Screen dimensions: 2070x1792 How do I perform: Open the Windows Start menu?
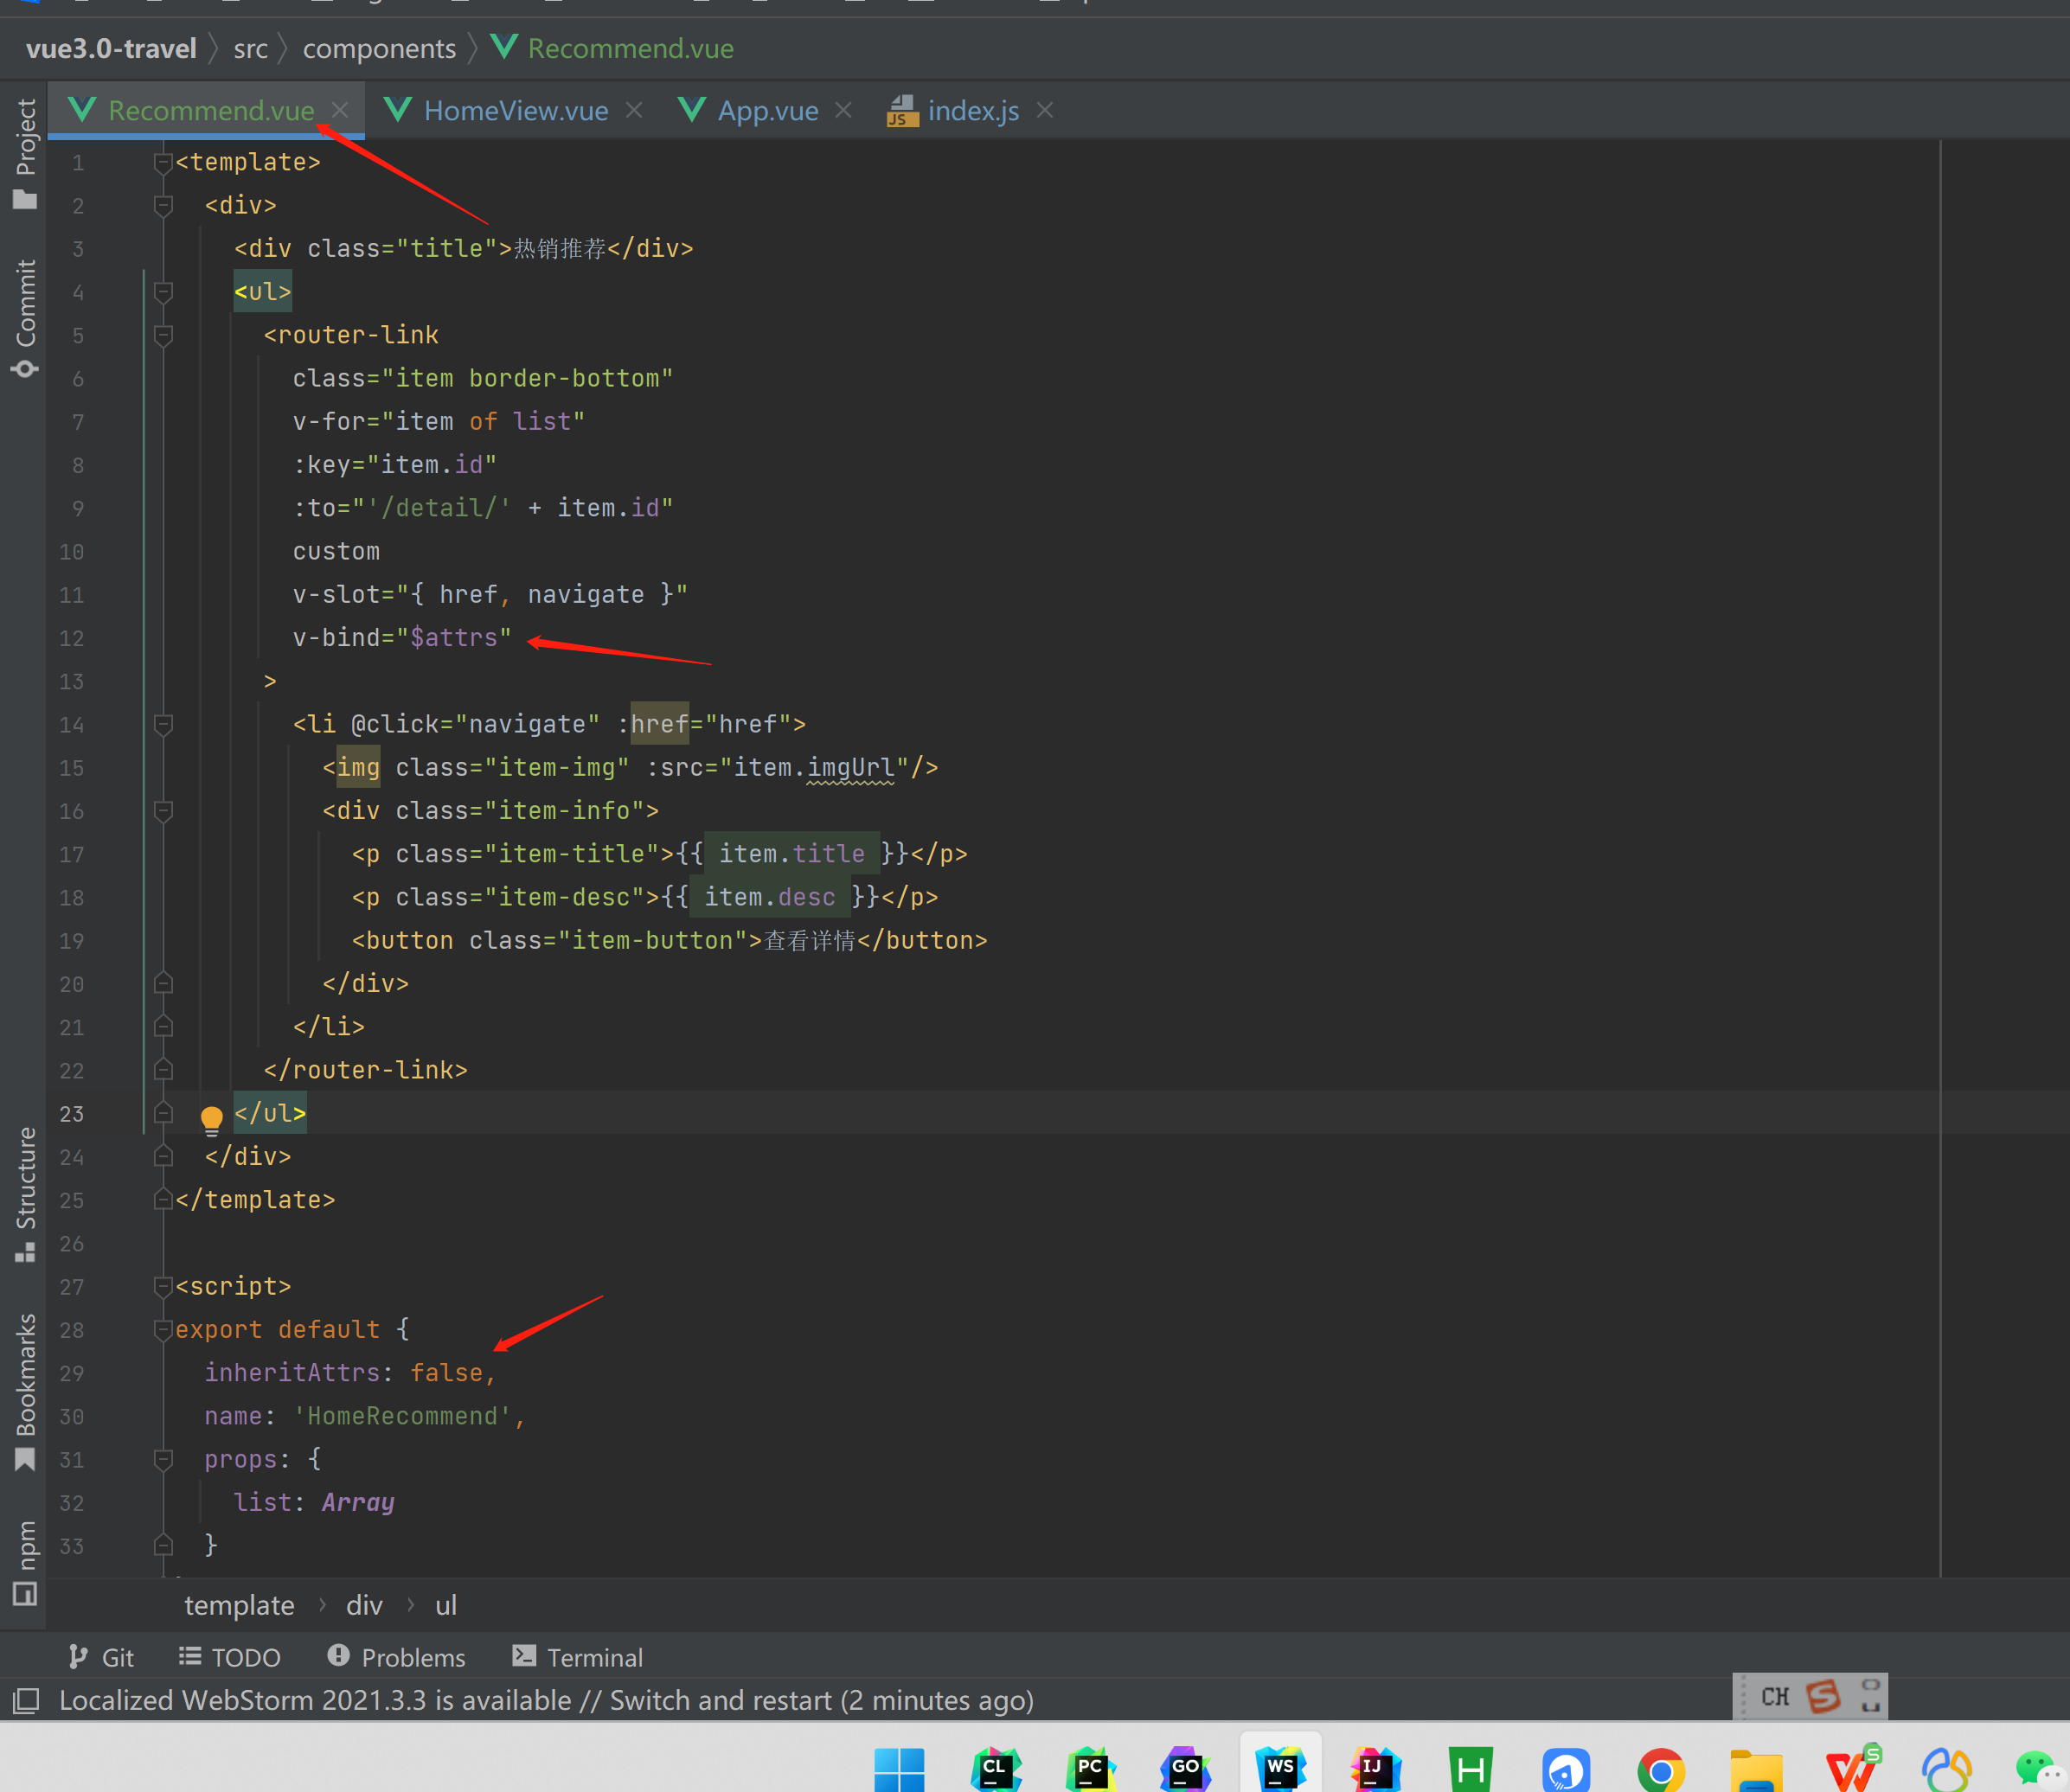(x=899, y=1769)
